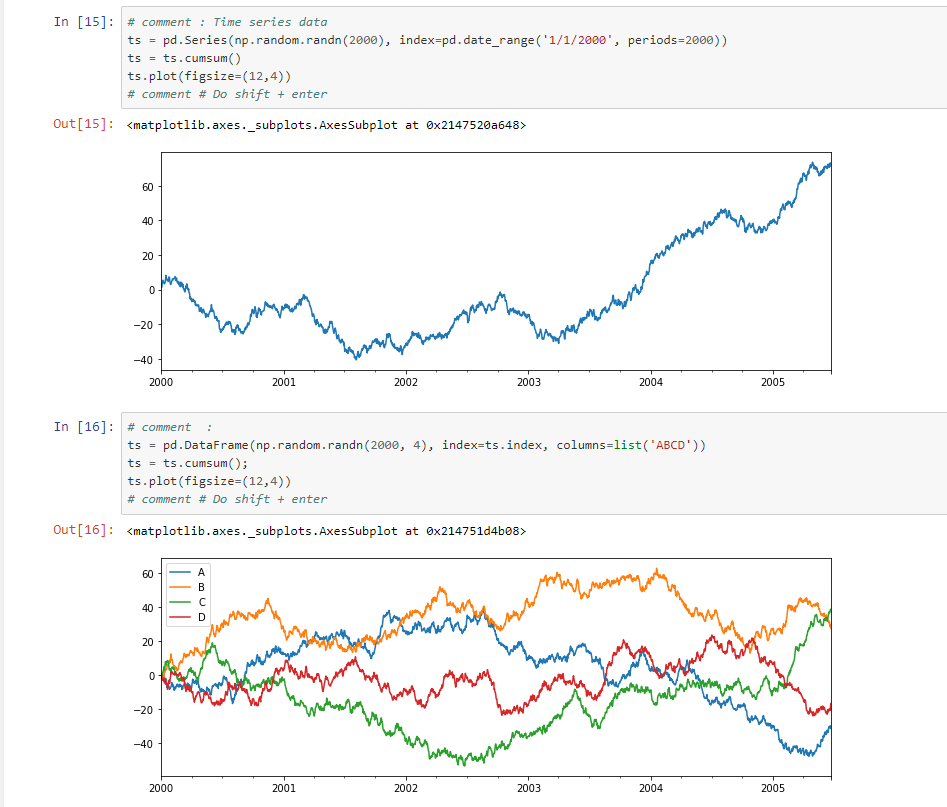Image resolution: width=947 pixels, height=807 pixels.
Task: Click the '1/1/2000' date string in code
Action: (577, 40)
